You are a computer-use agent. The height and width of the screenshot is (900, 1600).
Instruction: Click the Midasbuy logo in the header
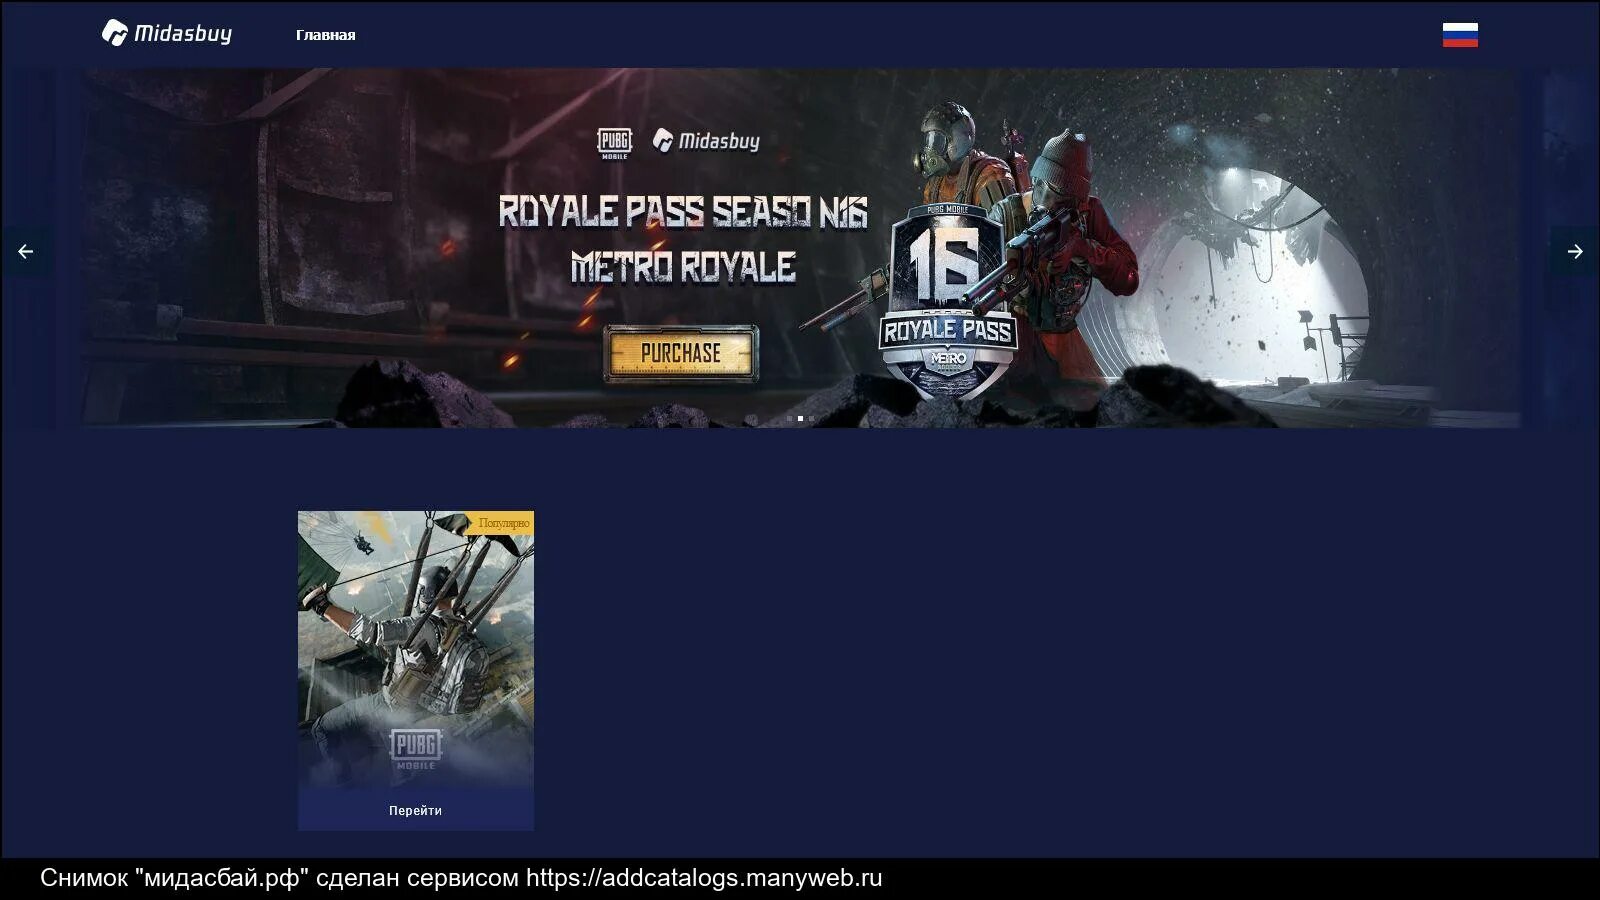[x=167, y=34]
